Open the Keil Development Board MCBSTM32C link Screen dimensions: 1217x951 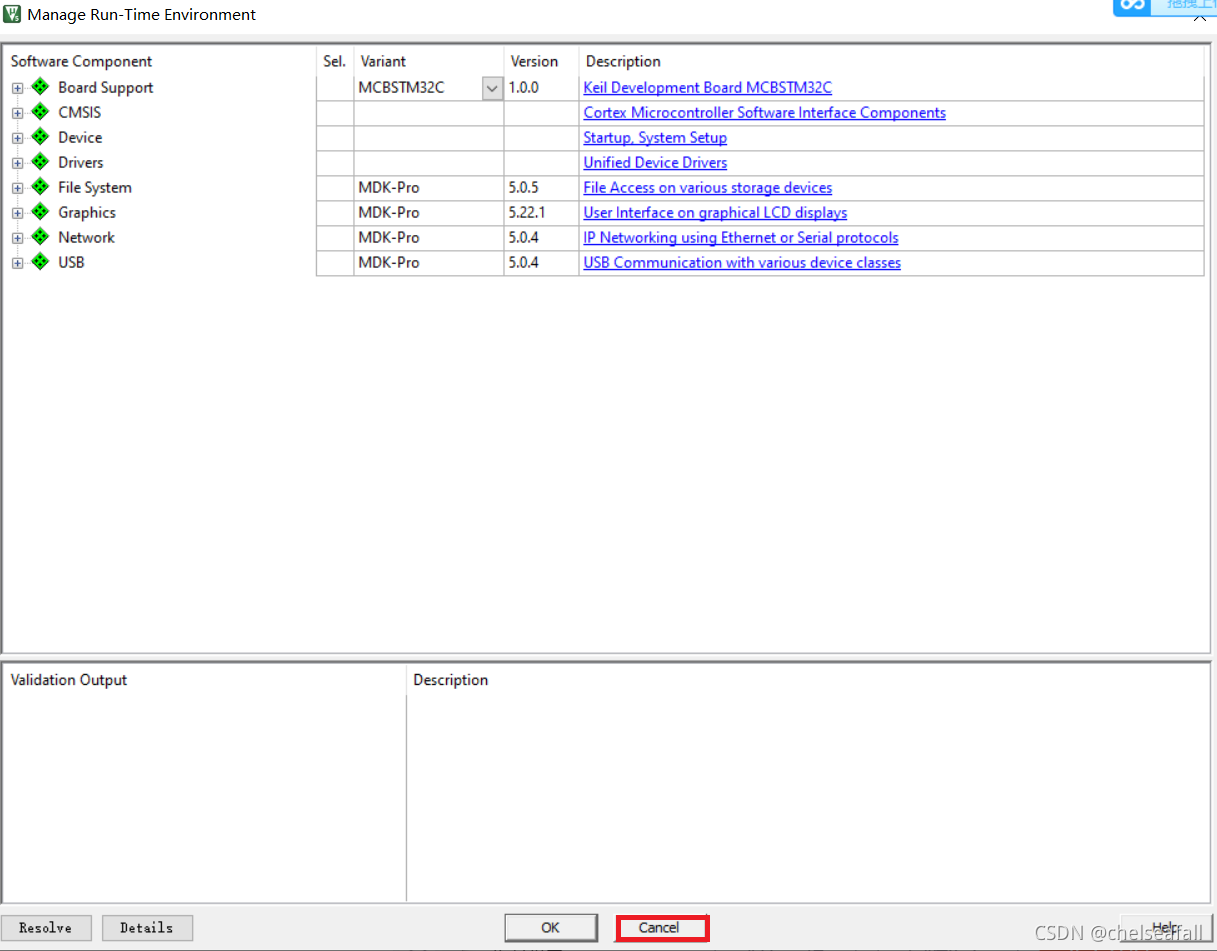[707, 88]
